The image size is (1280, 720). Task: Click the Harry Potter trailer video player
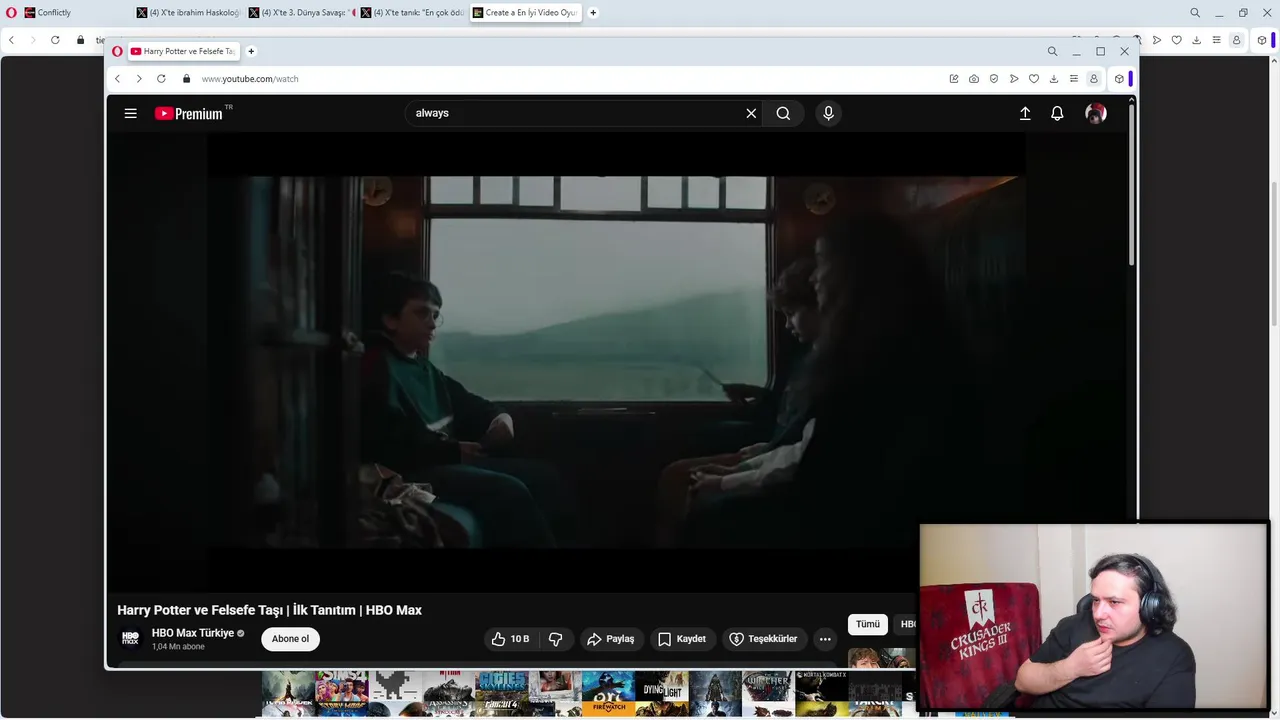point(616,363)
